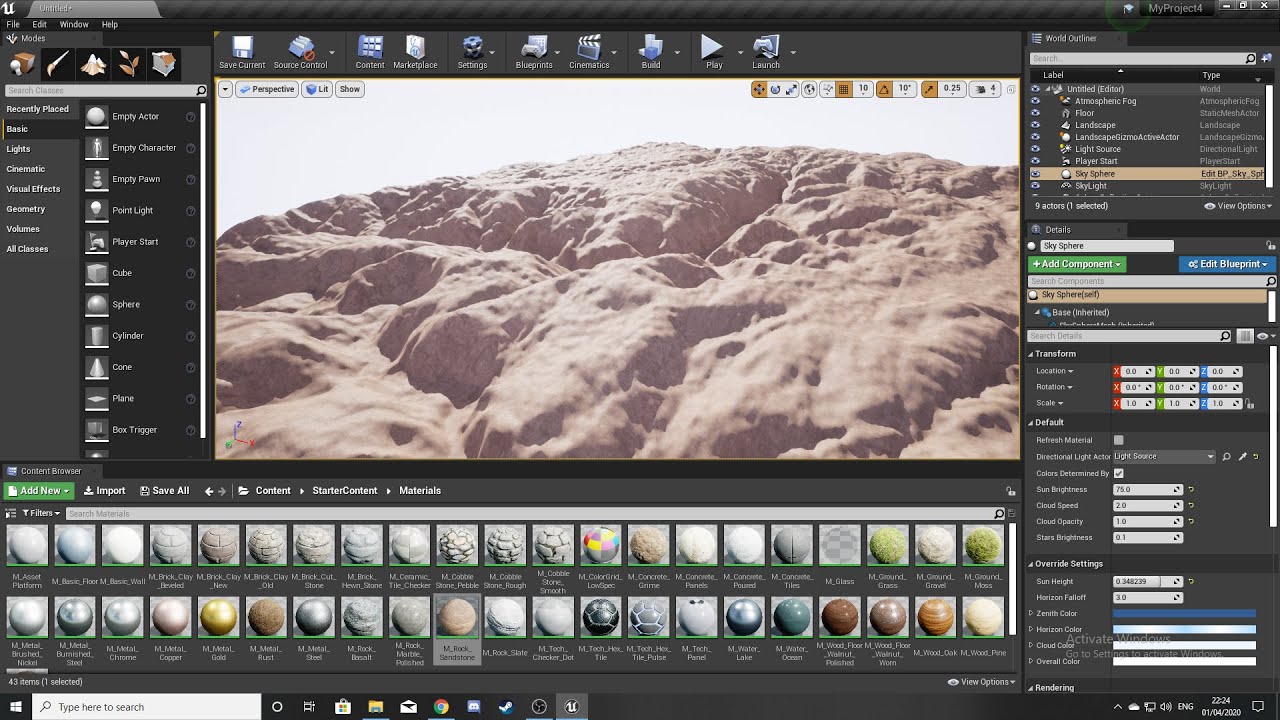Select the translate gizmo tool in viewport

(759, 89)
